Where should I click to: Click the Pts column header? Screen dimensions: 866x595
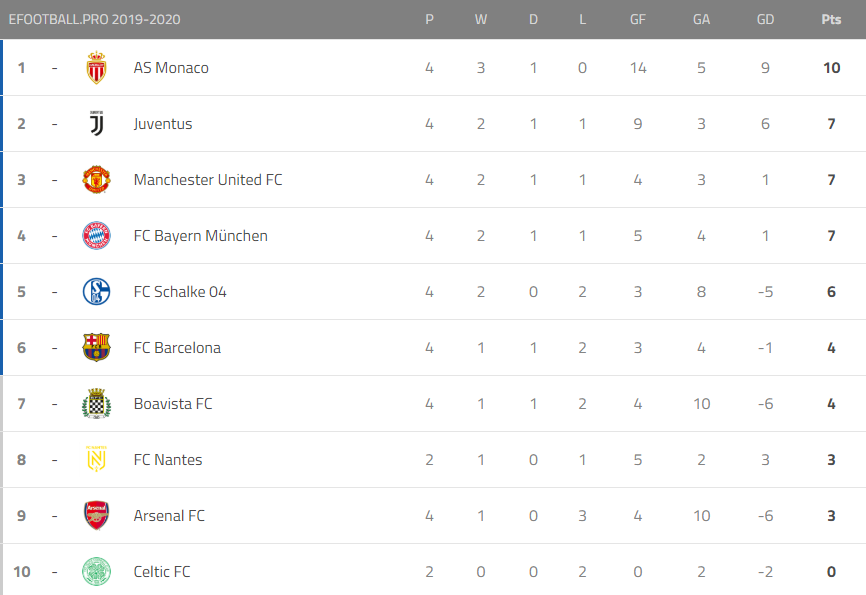(x=831, y=19)
